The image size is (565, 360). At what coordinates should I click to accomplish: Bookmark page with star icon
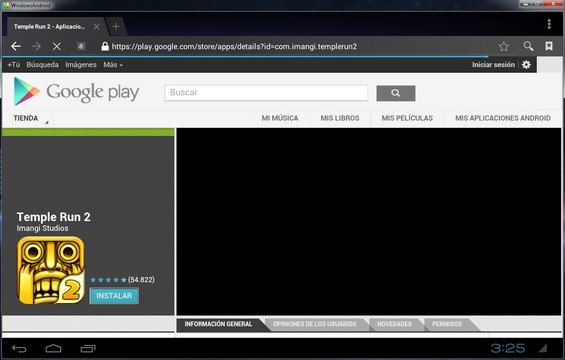[x=504, y=46]
